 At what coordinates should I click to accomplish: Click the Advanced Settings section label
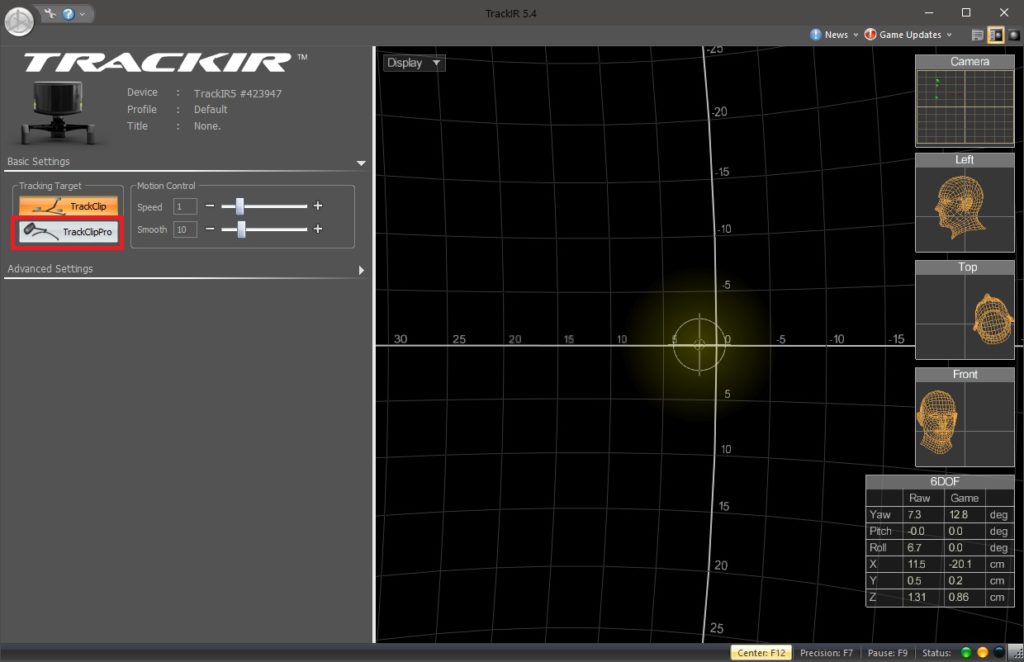50,268
